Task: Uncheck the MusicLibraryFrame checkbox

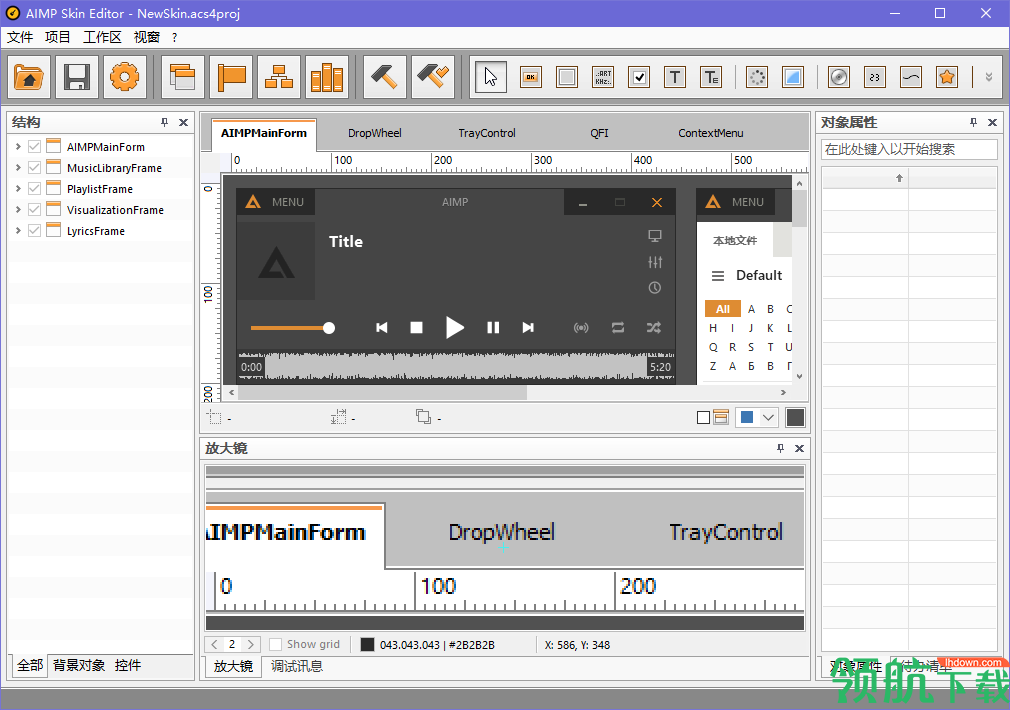Action: point(35,168)
